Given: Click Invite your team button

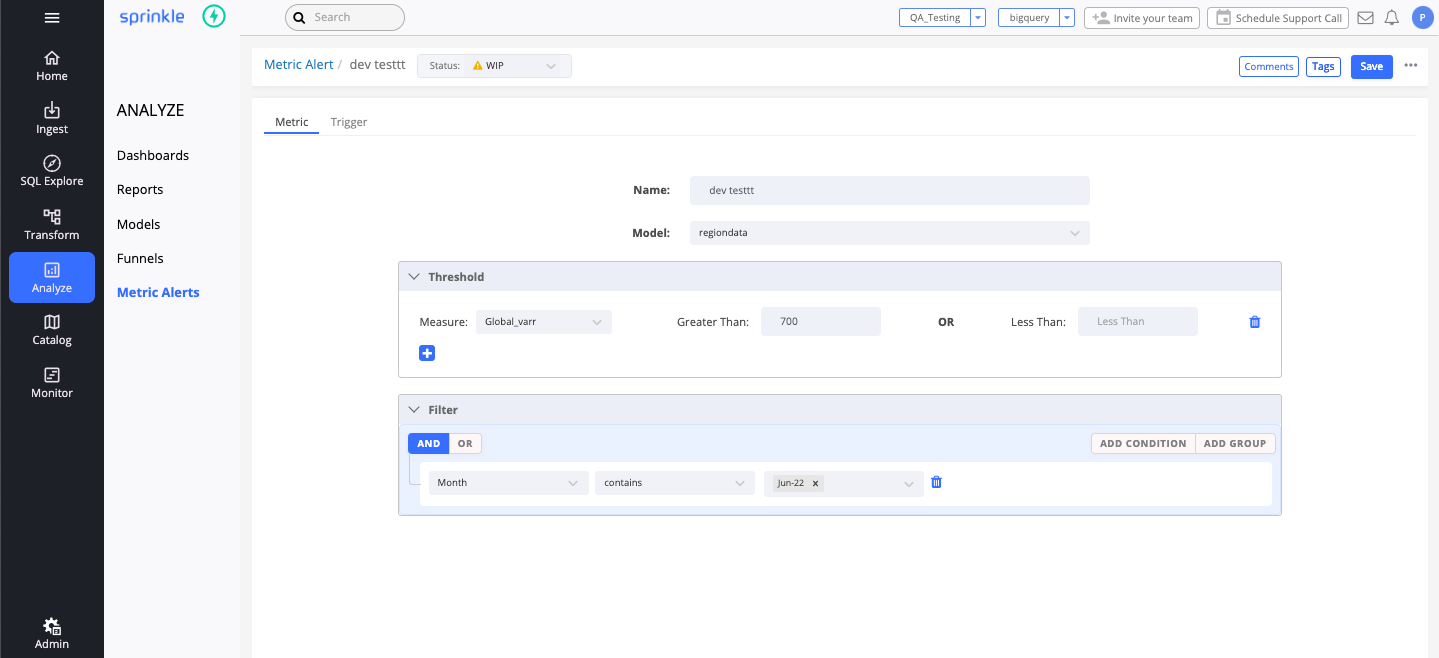Looking at the screenshot, I should click(1143, 18).
